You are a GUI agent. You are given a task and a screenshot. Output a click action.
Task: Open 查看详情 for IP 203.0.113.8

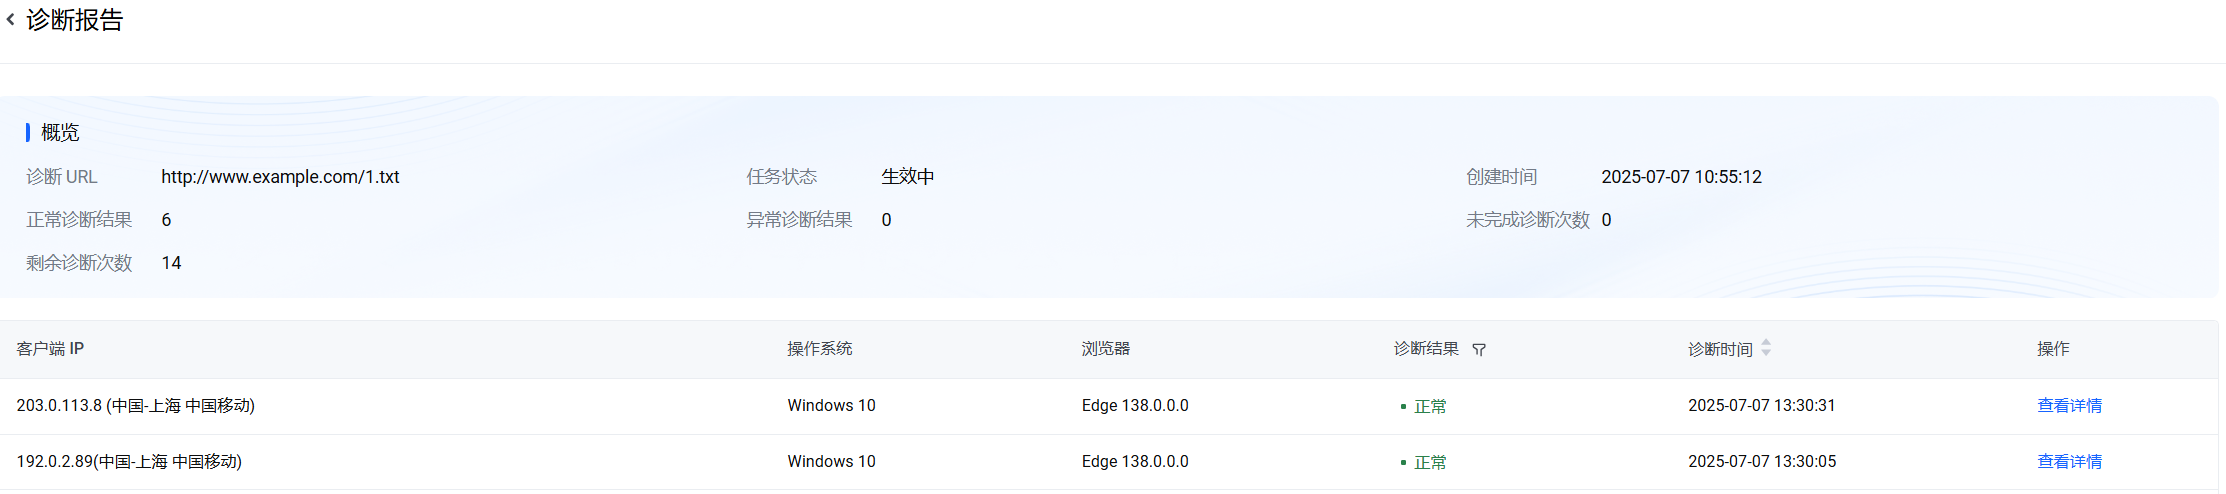pyautogui.click(x=2069, y=406)
